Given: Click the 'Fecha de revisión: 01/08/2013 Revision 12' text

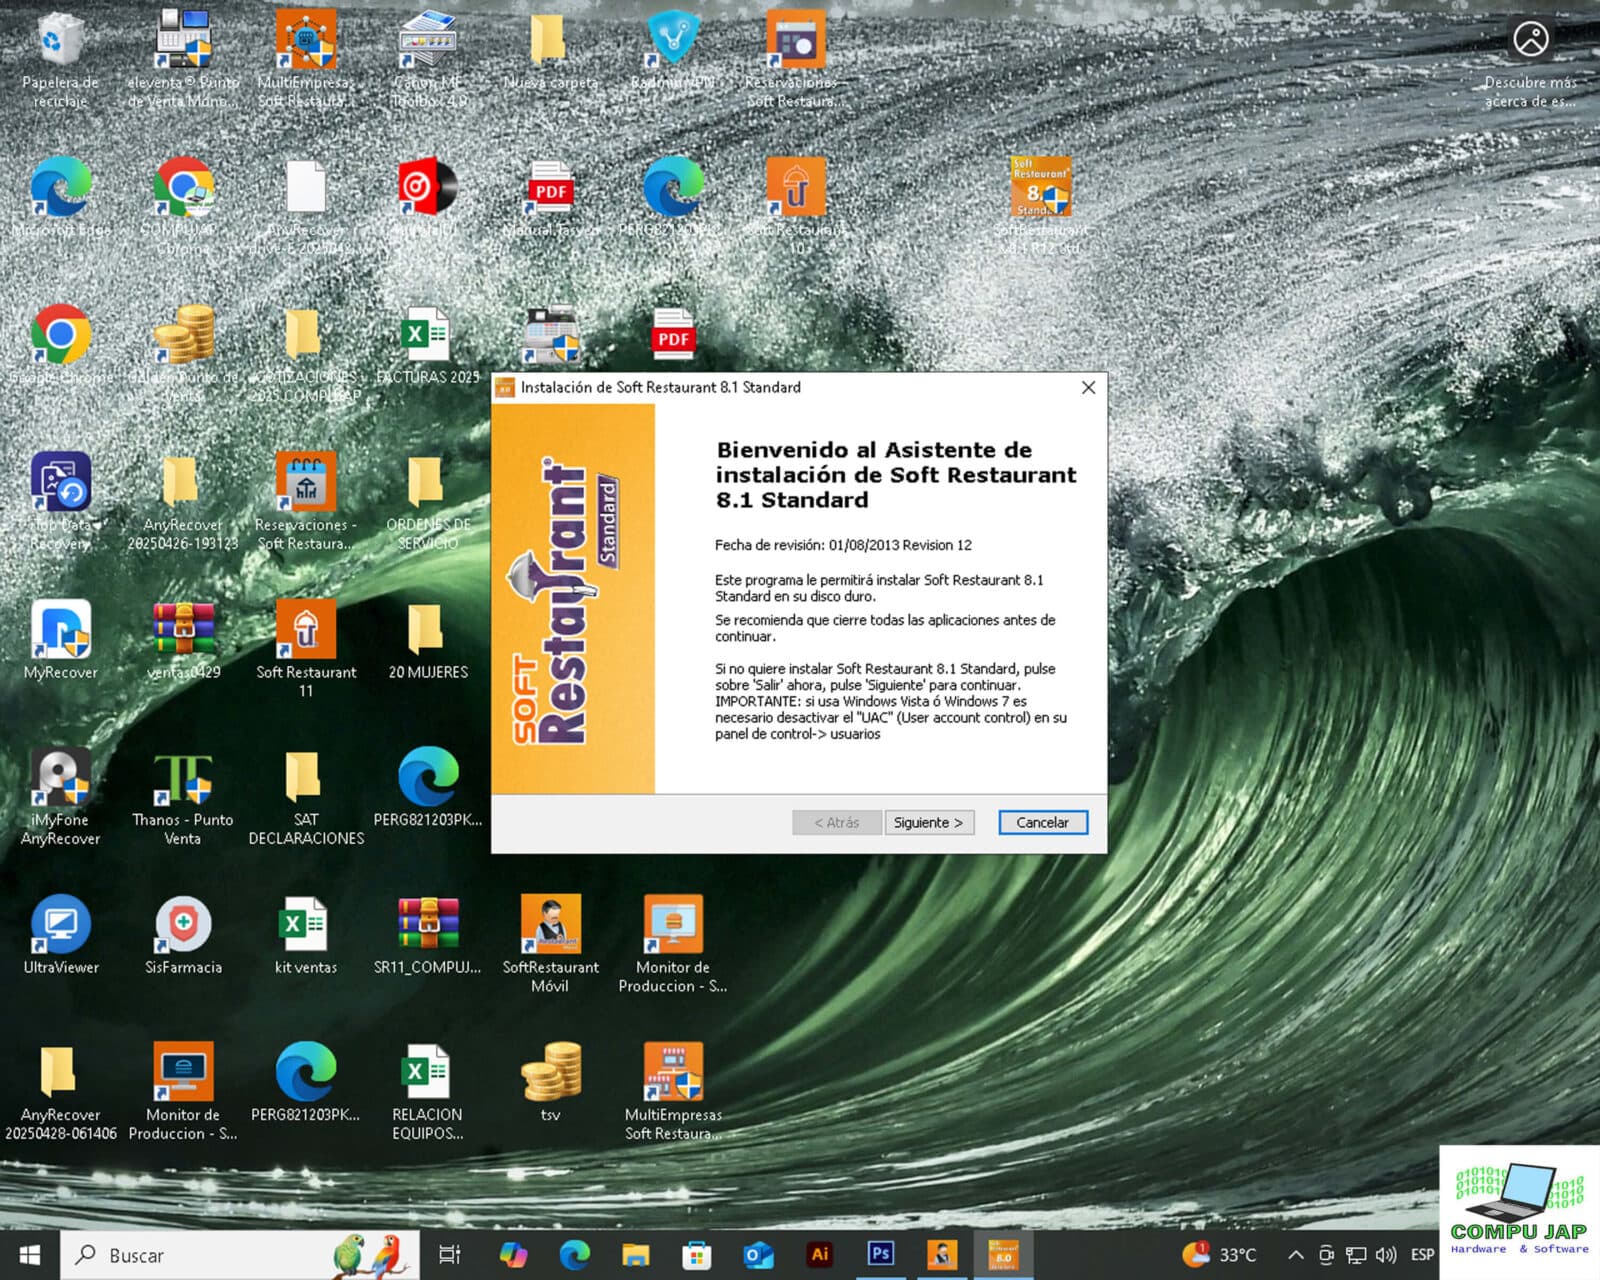Looking at the screenshot, I should 843,545.
